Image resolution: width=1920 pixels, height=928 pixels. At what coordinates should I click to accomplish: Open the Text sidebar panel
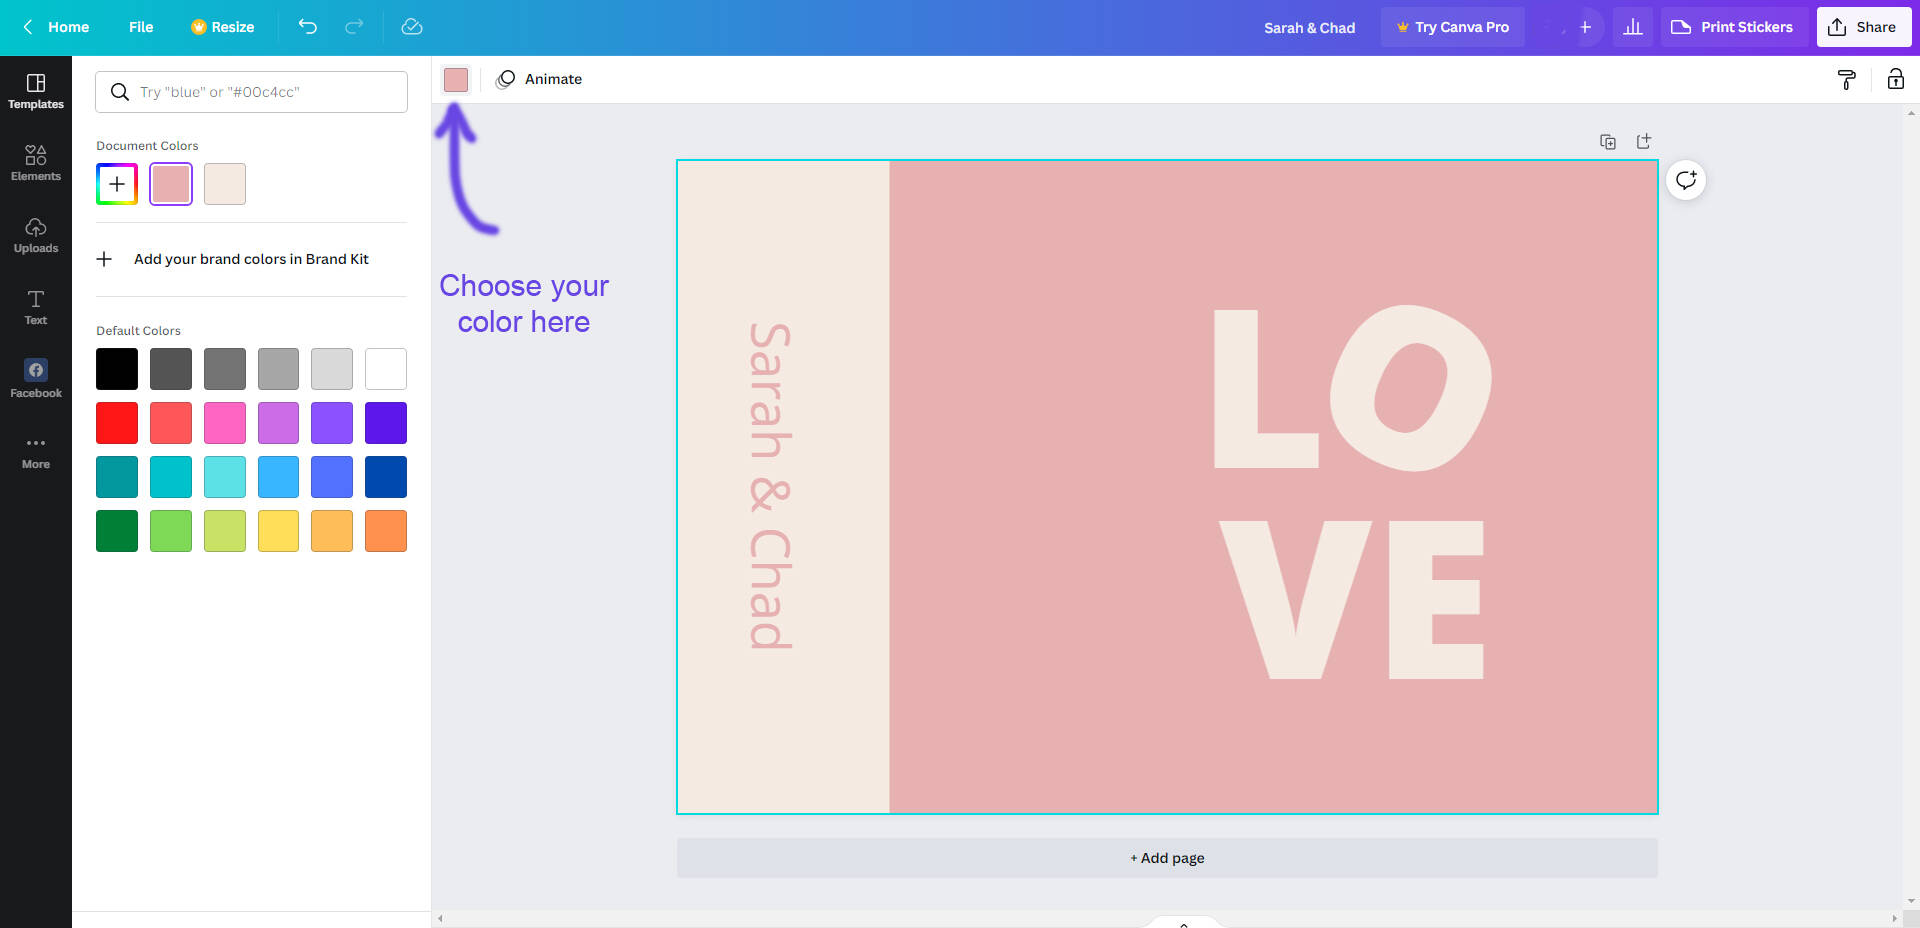tap(36, 307)
